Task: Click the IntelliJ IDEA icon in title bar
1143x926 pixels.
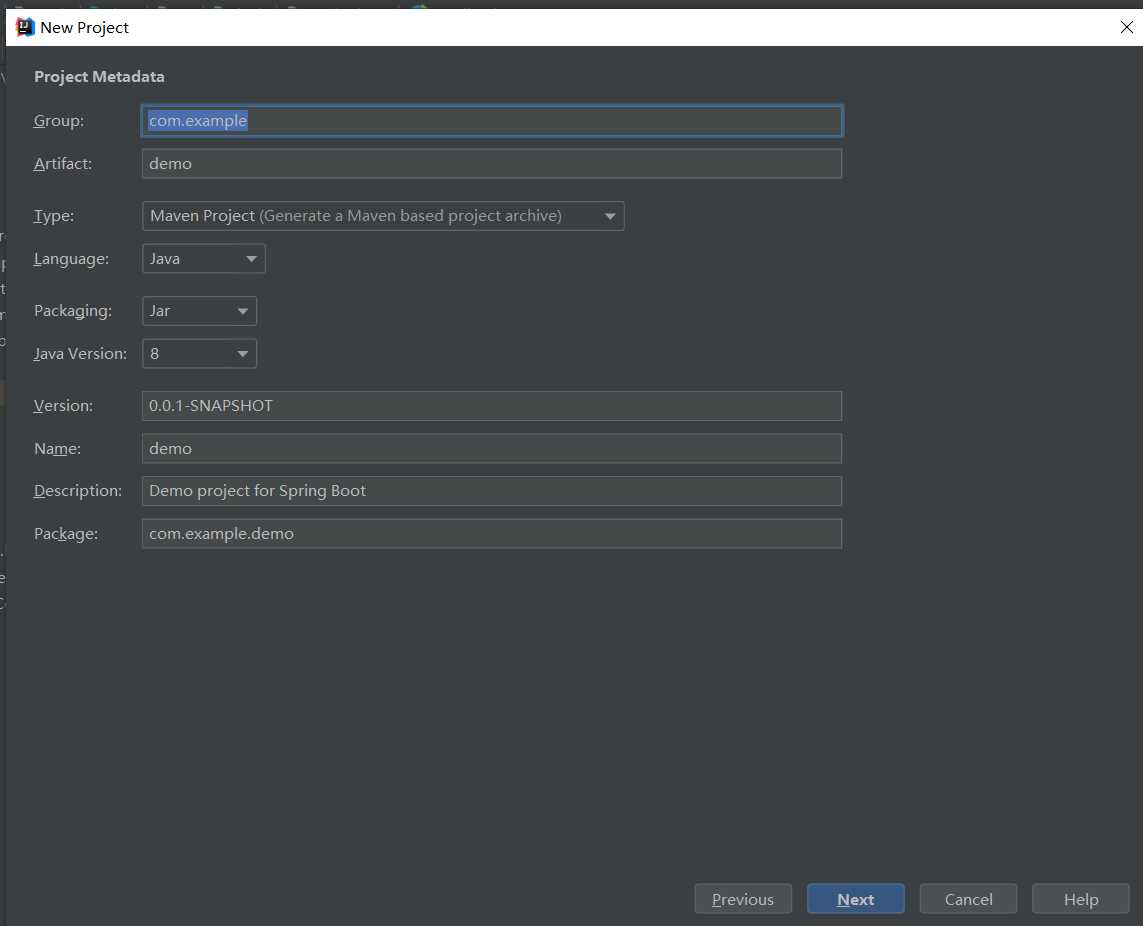Action: click(25, 28)
